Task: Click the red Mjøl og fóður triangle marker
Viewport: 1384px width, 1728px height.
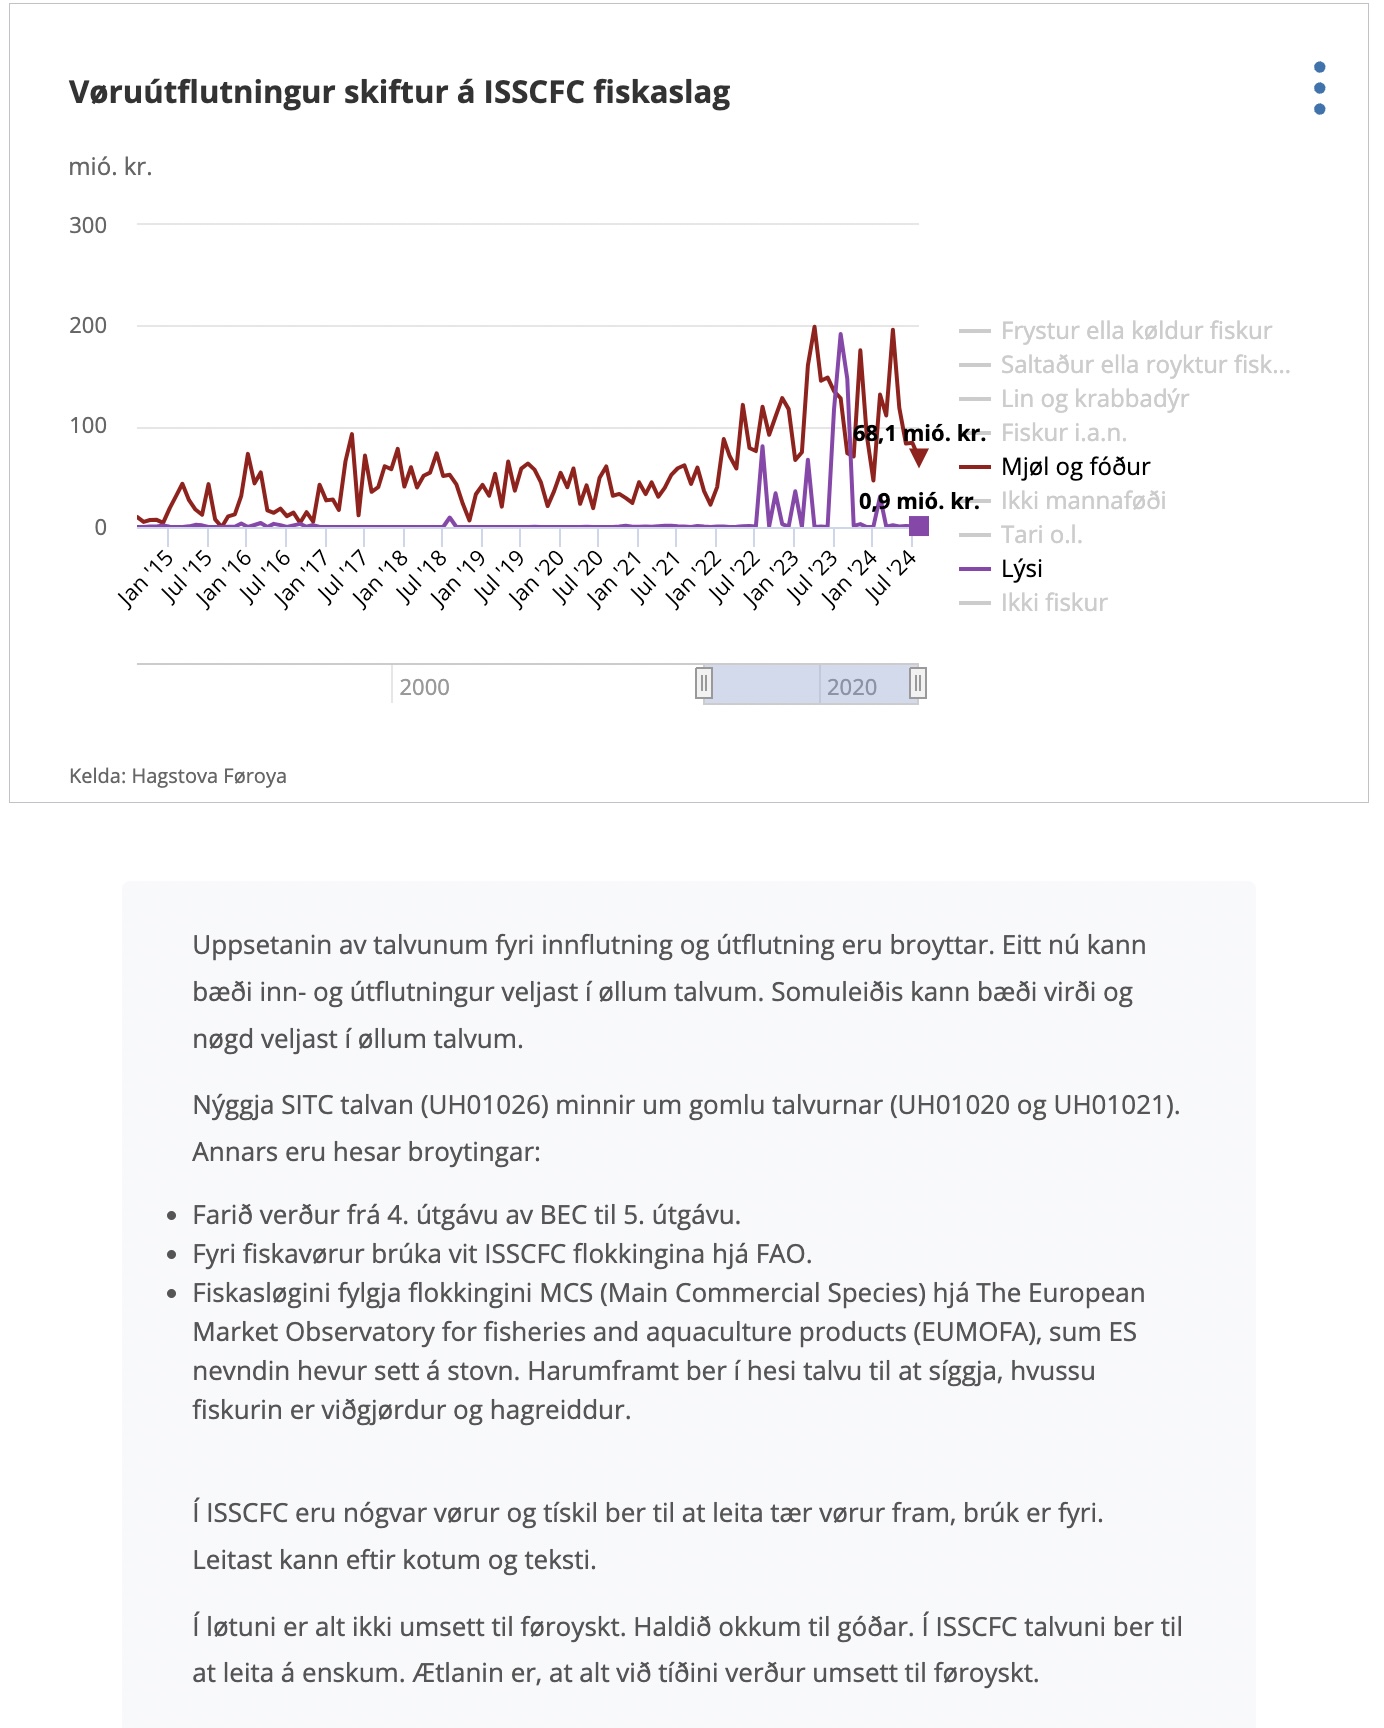Action: click(919, 458)
